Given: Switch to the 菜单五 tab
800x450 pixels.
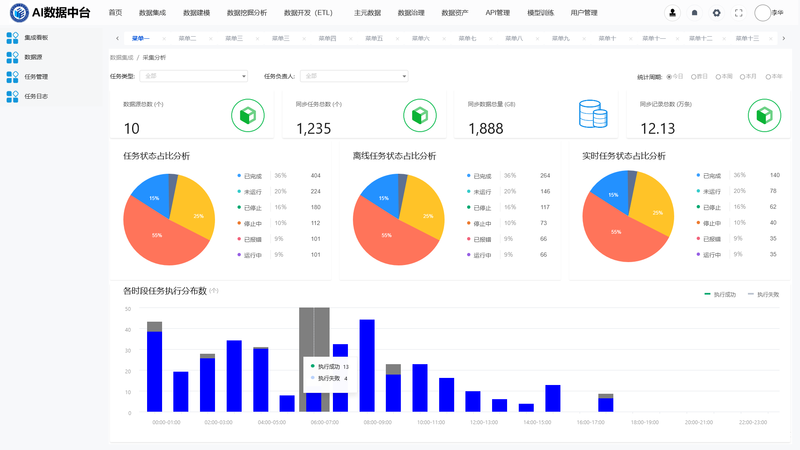Looking at the screenshot, I should click(373, 38).
